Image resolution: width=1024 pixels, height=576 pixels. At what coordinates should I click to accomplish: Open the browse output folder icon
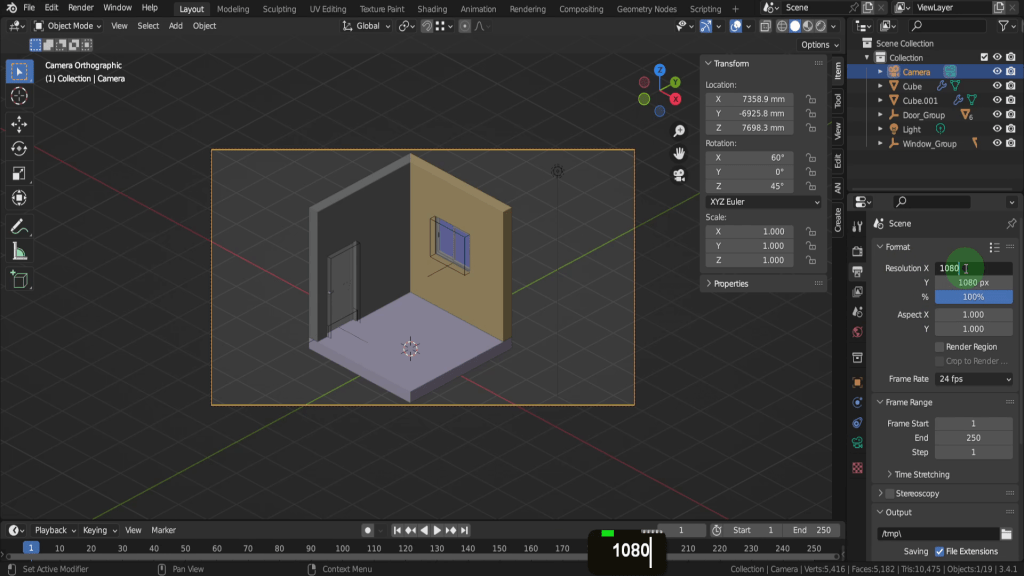(x=1006, y=534)
